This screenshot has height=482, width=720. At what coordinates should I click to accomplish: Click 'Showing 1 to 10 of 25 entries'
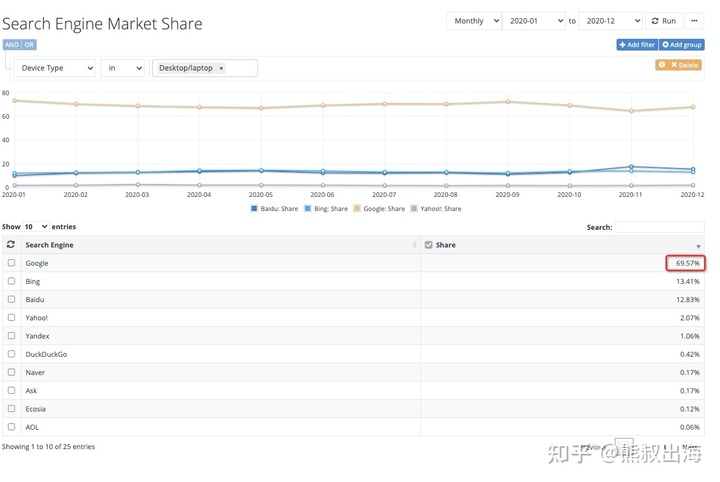pyautogui.click(x=48, y=447)
